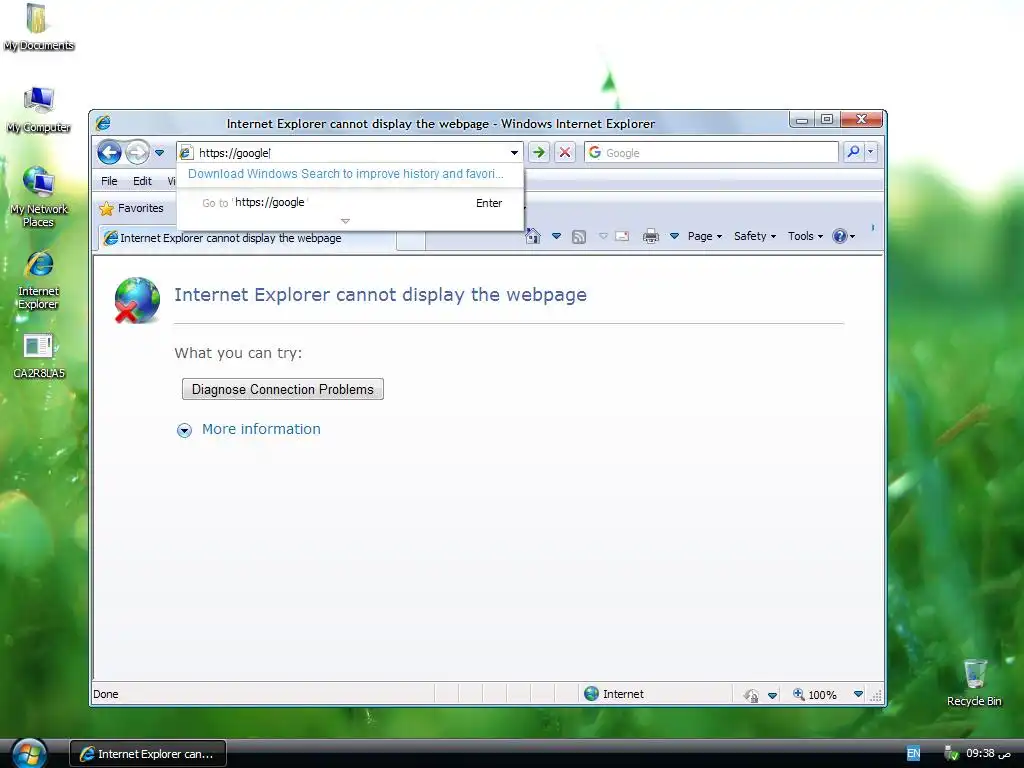Viewport: 1024px width, 768px height.
Task: Click the magnifier Search button
Action: point(853,152)
